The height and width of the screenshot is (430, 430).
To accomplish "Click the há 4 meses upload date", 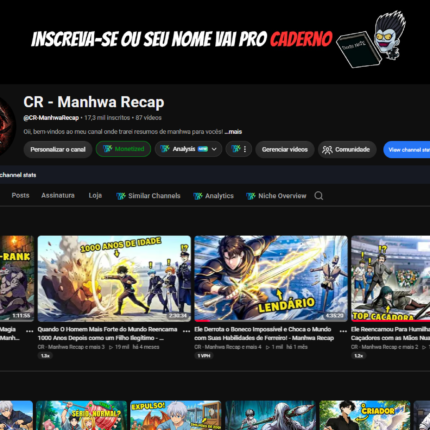I will click(x=146, y=347).
